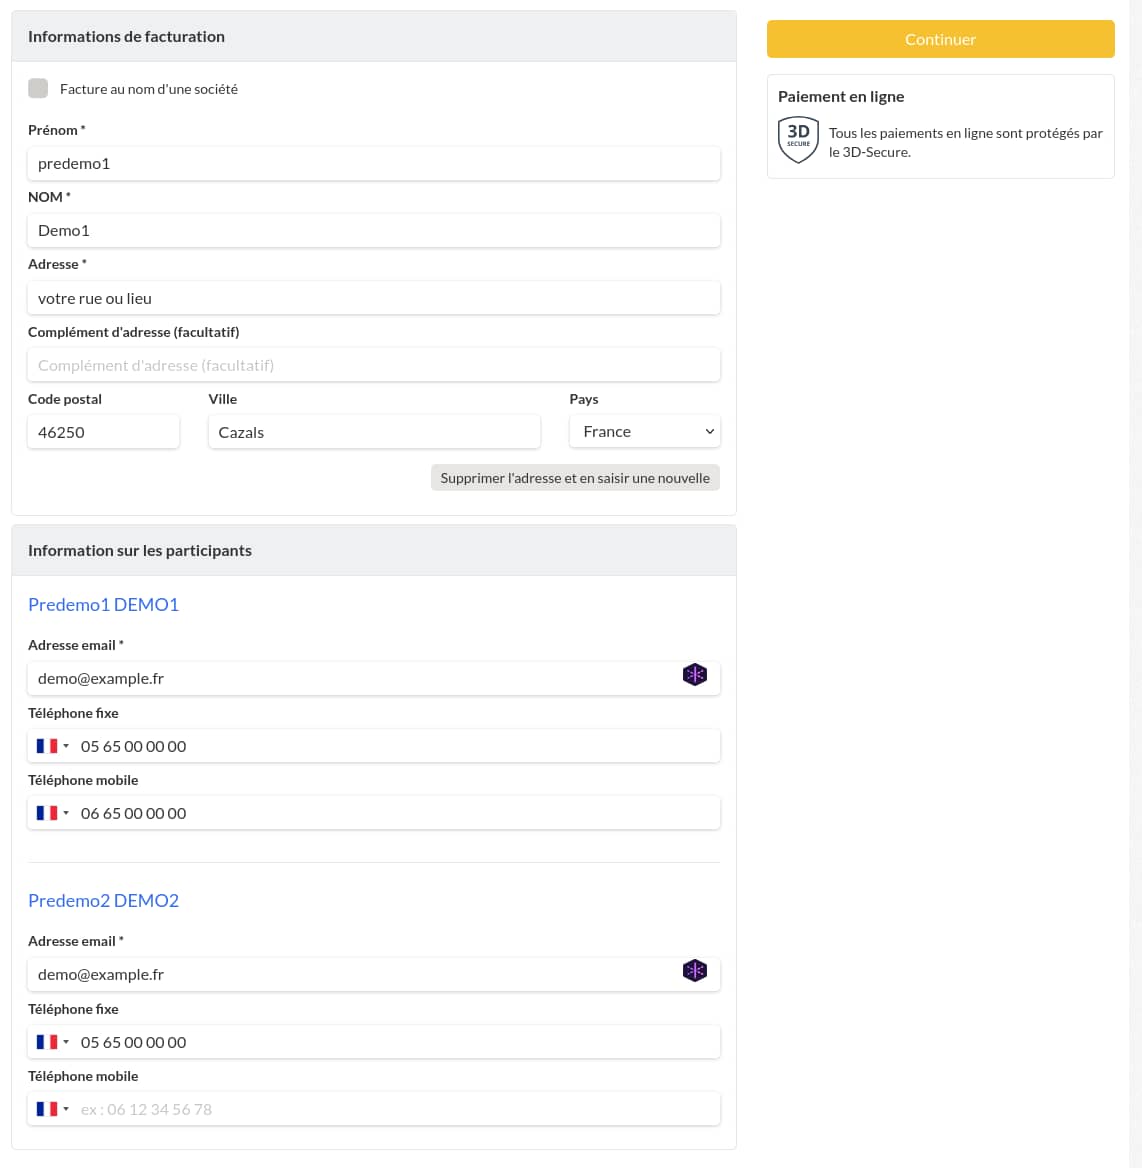The height and width of the screenshot is (1168, 1142).
Task: Click French flag in Predemo1 Téléphone fixe
Action: point(47,746)
